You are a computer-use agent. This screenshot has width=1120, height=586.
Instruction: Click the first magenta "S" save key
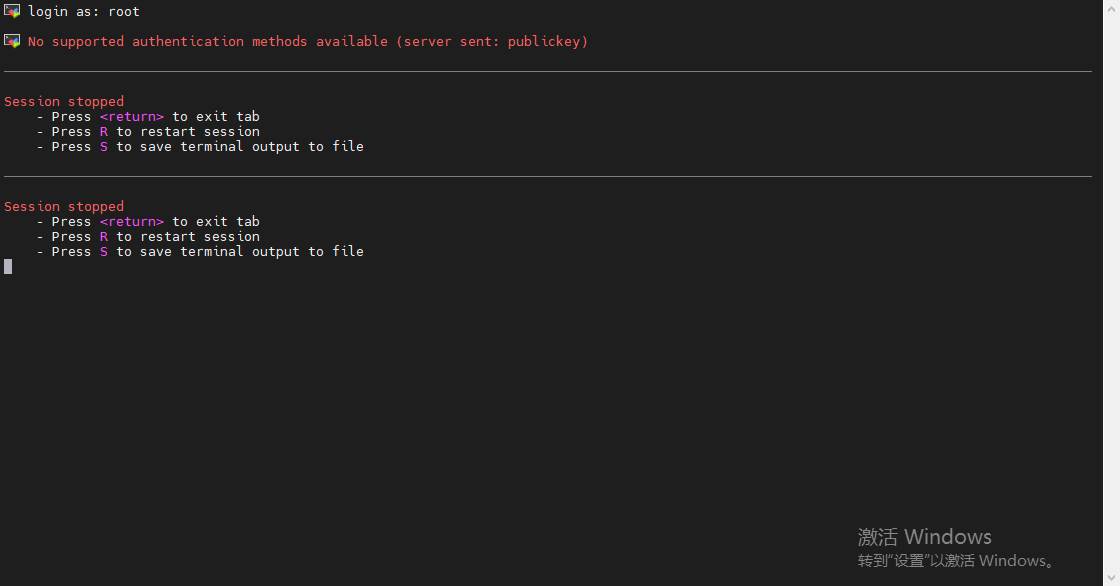[x=104, y=147]
